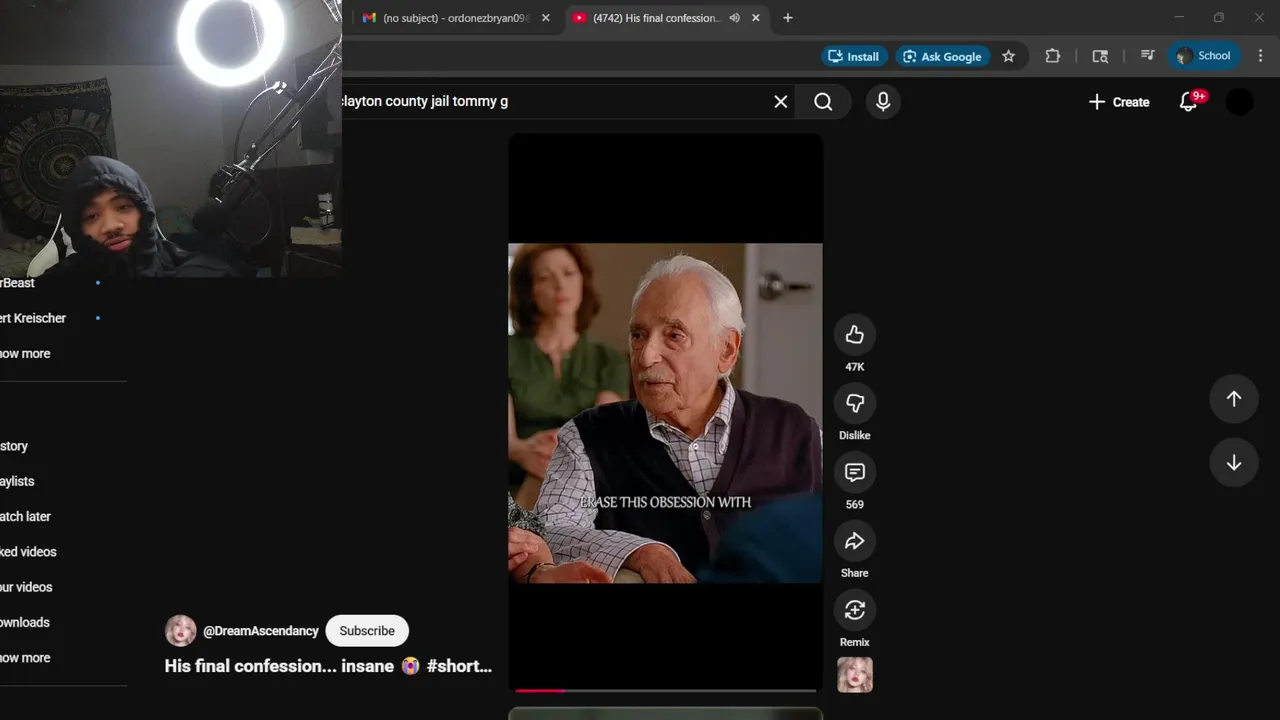
Task: Remix this Short
Action: coord(854,610)
